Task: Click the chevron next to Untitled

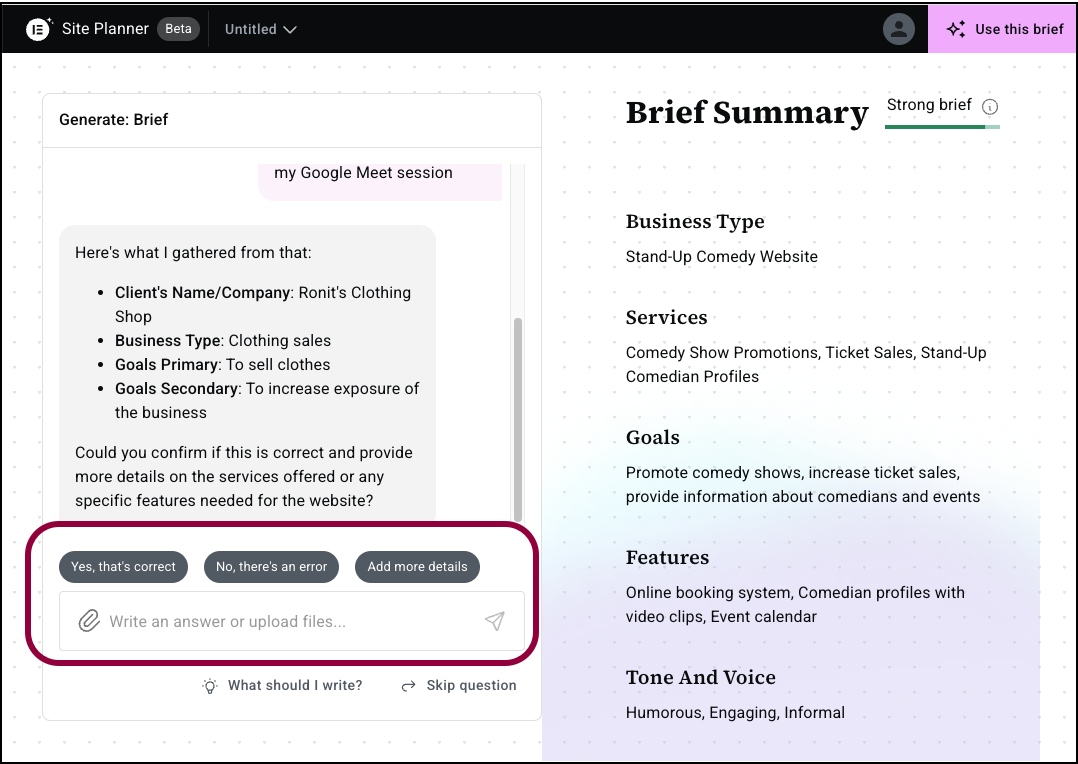Action: (x=290, y=30)
